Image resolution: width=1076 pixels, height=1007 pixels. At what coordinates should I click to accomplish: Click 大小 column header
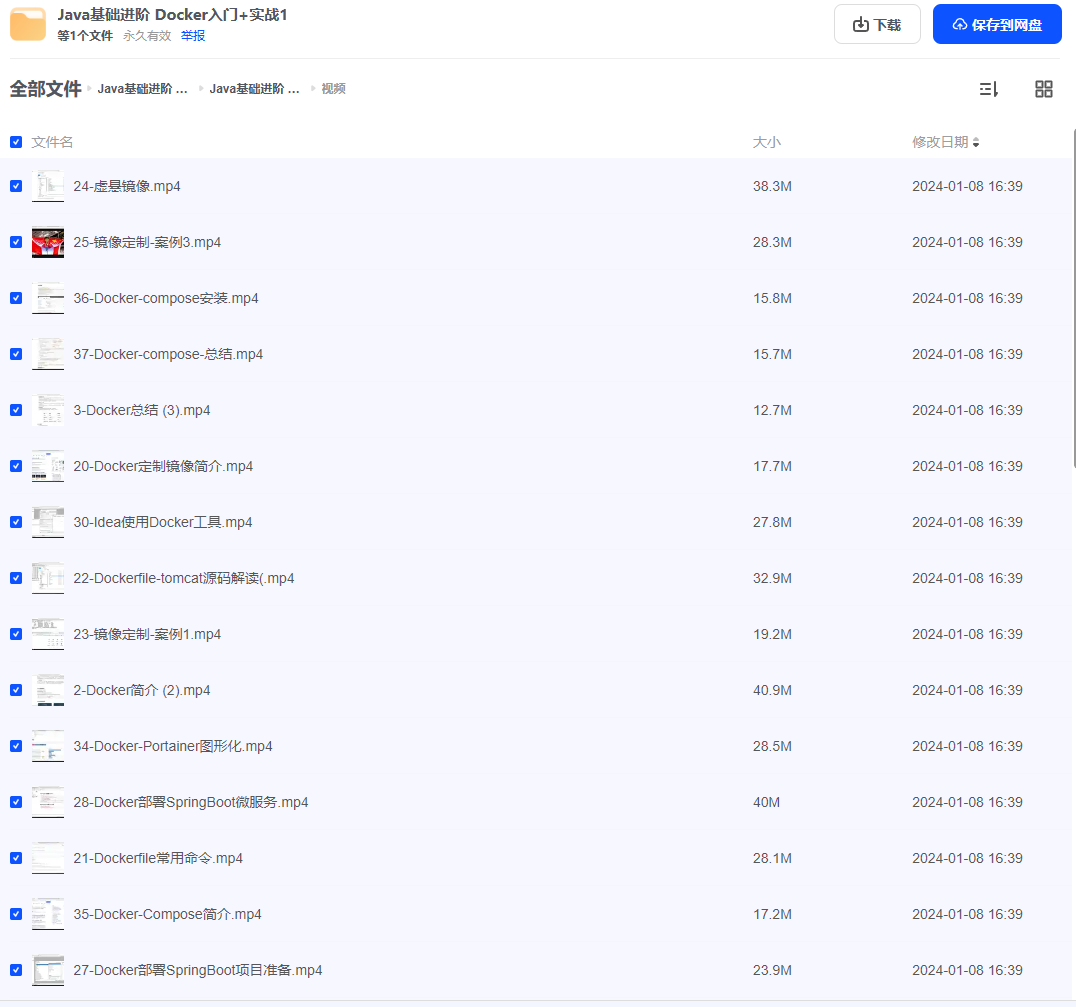[767, 142]
